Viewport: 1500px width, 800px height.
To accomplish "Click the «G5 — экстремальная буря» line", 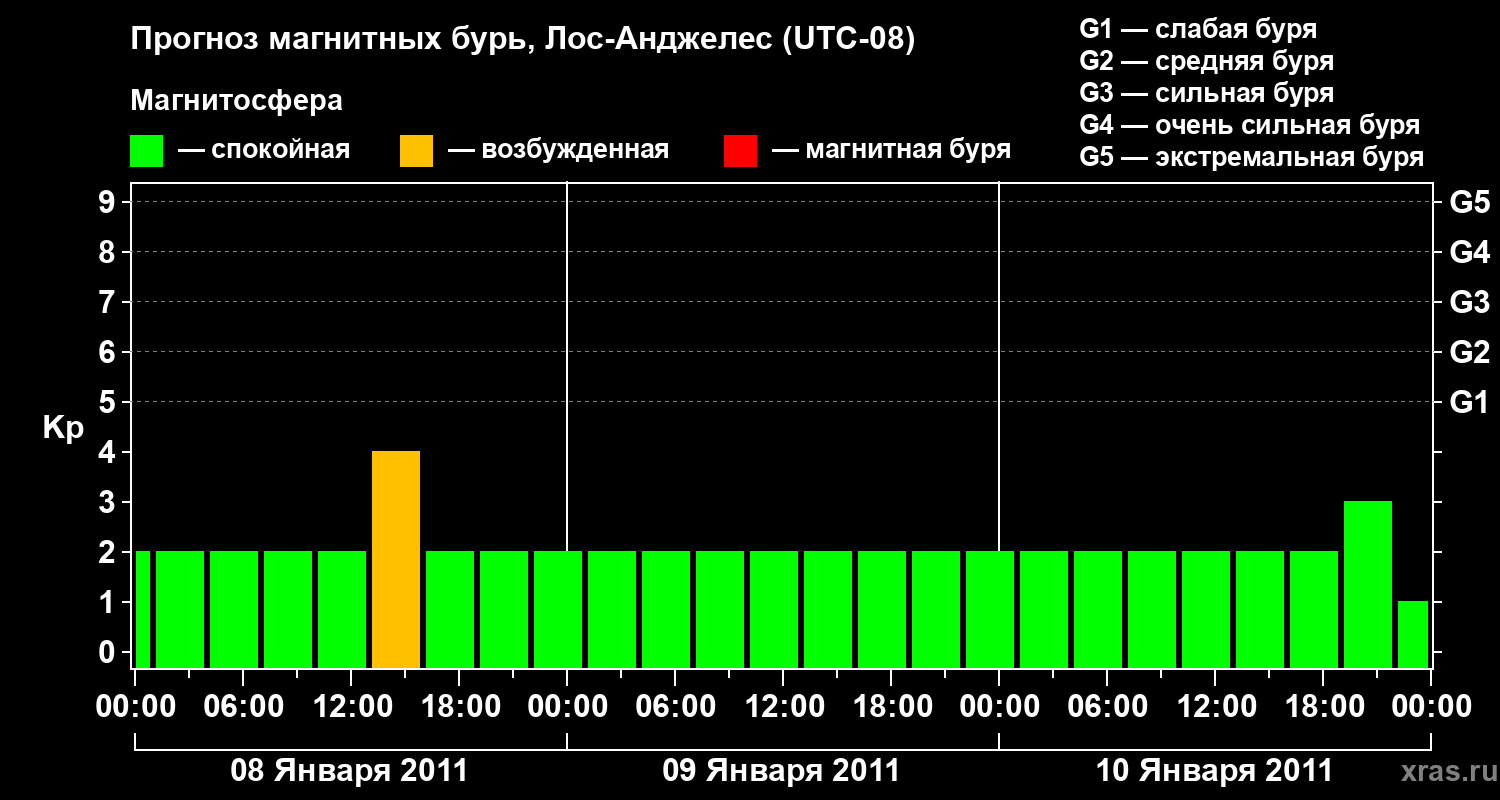I will point(1252,157).
